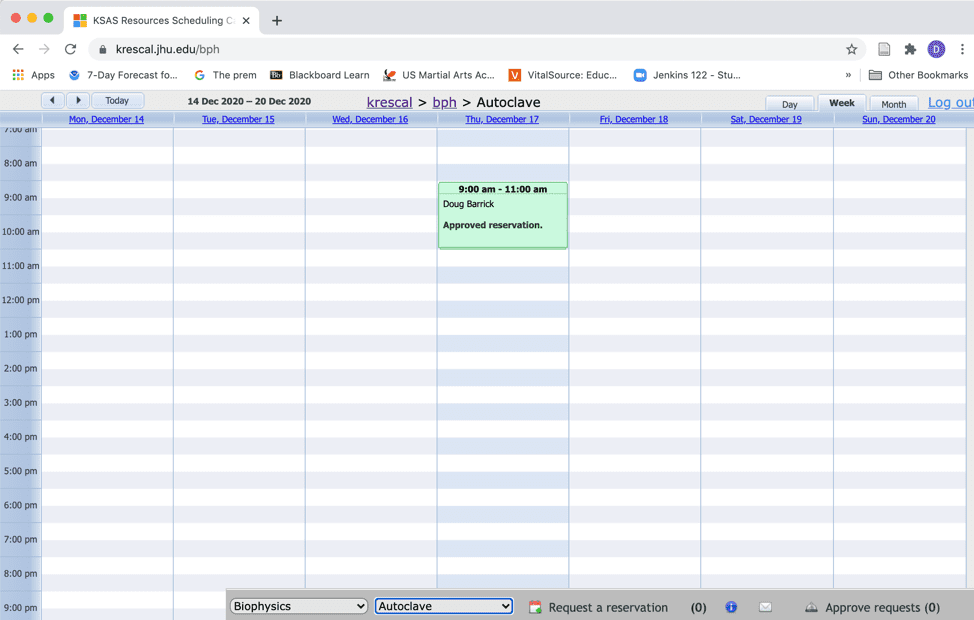
Task: Open the krescal breadcrumb link
Action: (389, 102)
